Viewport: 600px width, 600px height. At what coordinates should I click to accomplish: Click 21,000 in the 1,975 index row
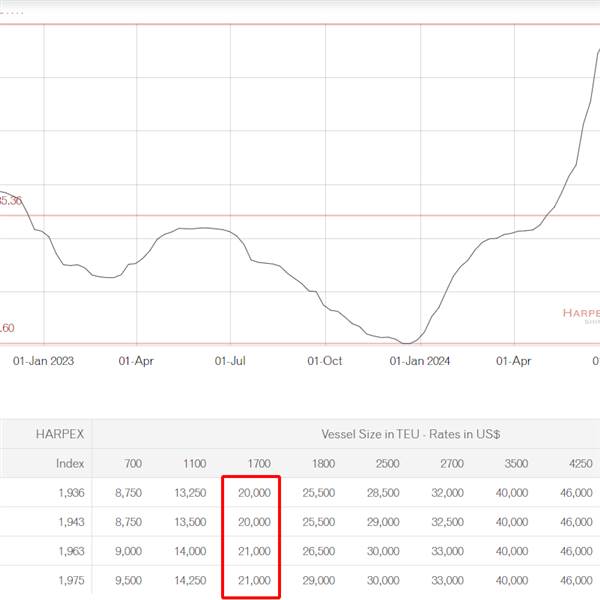(254, 580)
